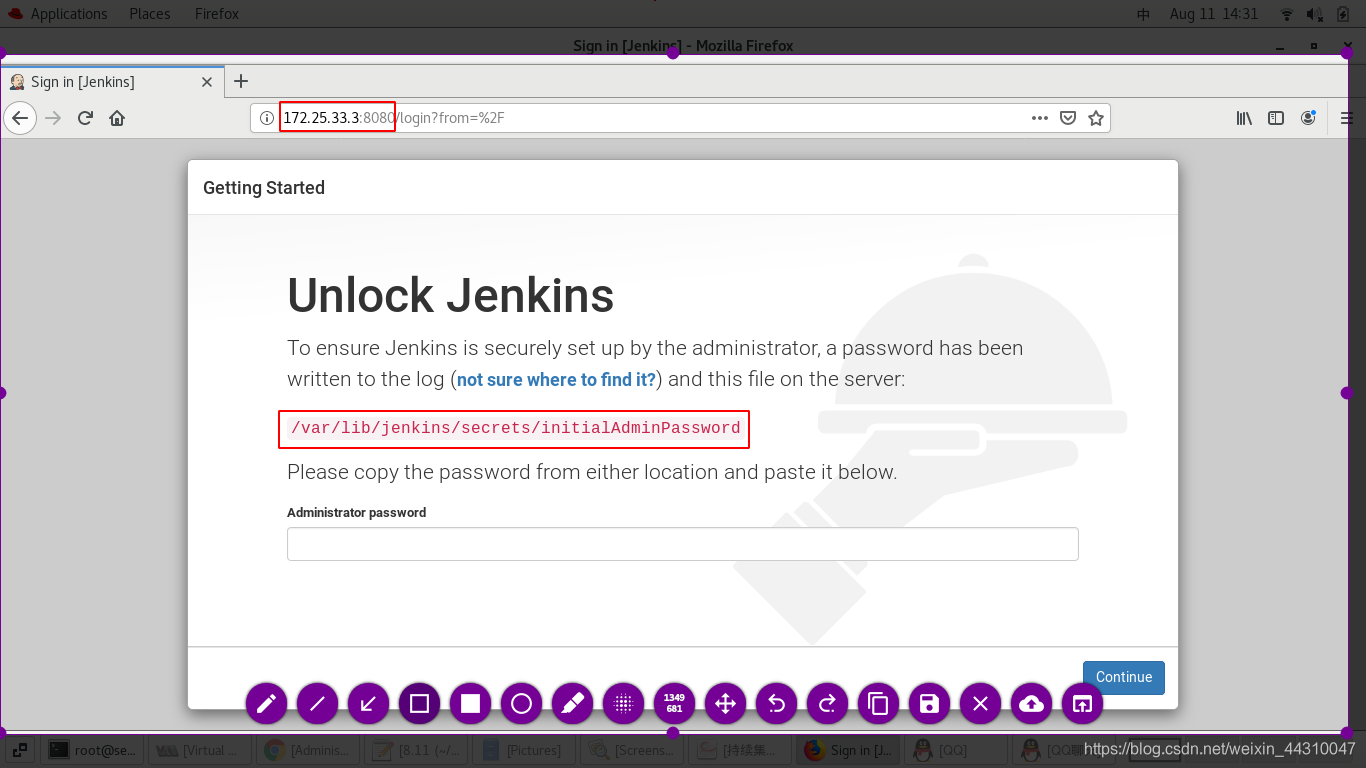Select the Blur pixelate tool

pos(623,704)
